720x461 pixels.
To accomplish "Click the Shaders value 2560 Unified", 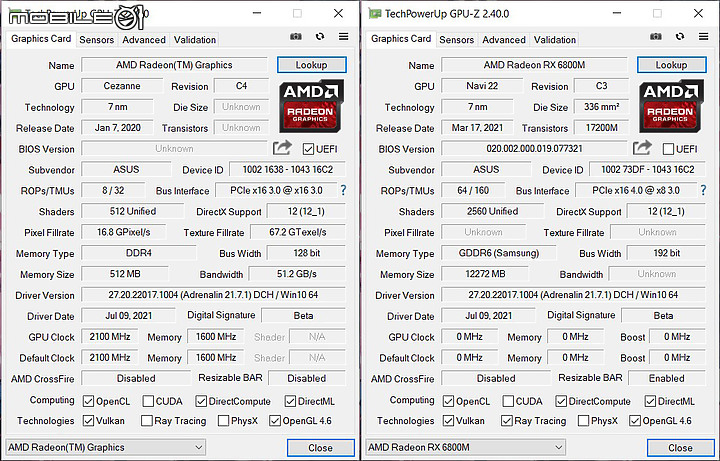I will (493, 211).
